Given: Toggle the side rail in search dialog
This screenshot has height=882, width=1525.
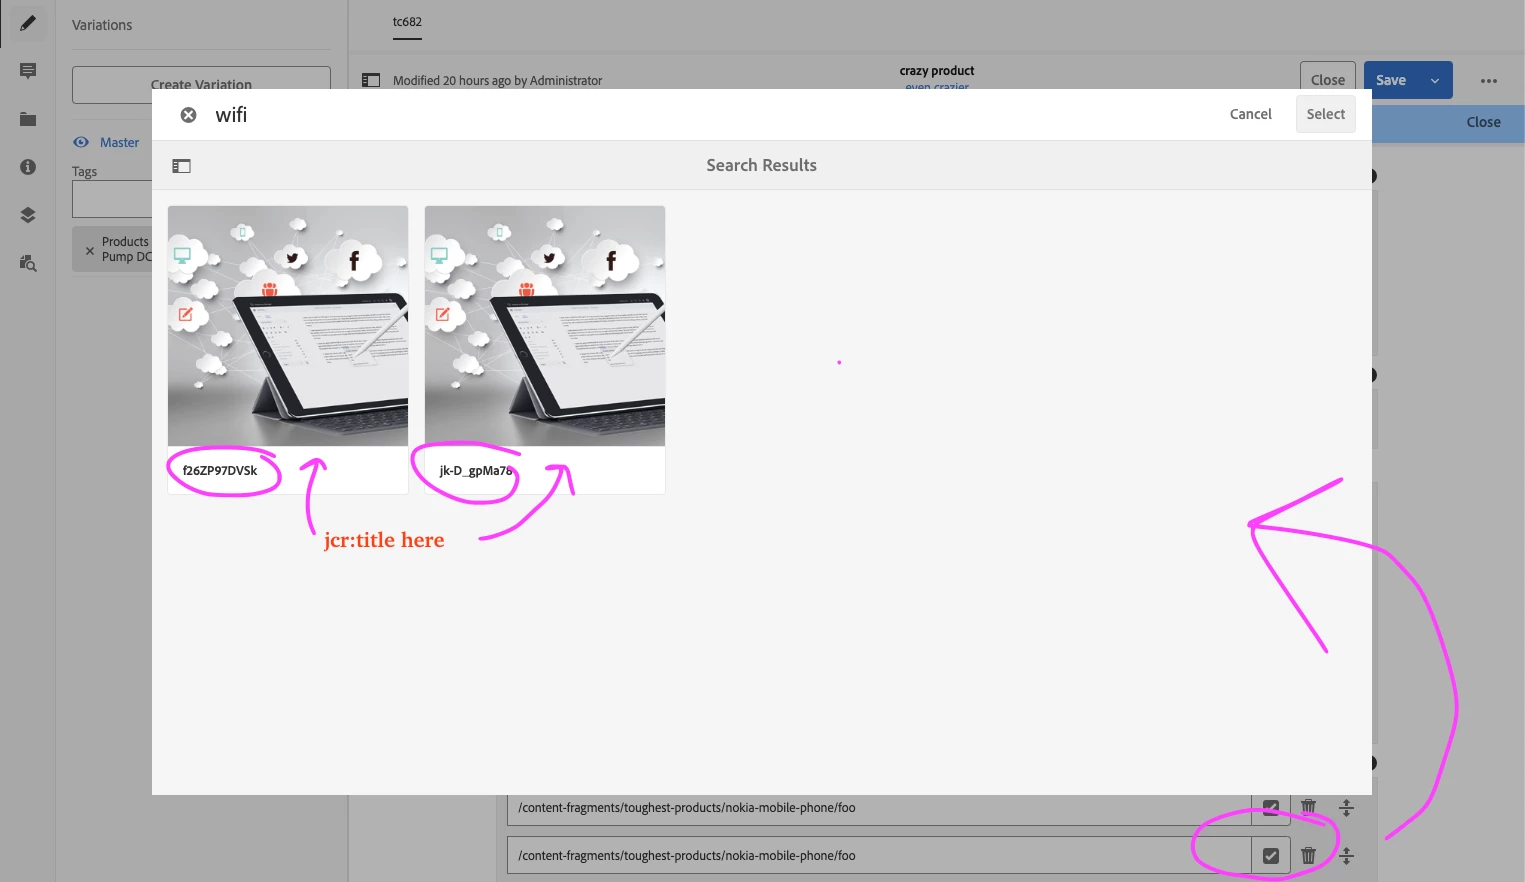Looking at the screenshot, I should point(181,166).
